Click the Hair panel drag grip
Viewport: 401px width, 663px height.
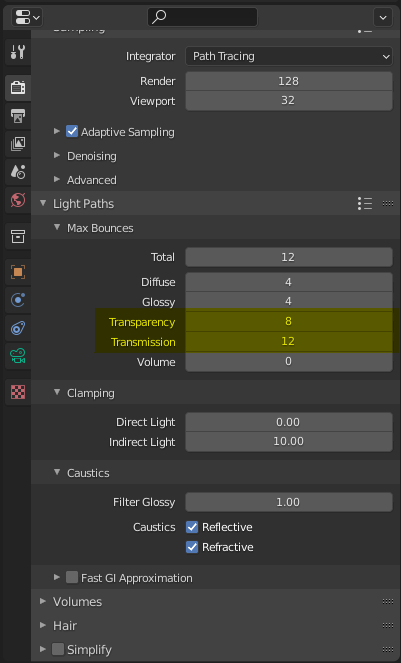click(388, 625)
